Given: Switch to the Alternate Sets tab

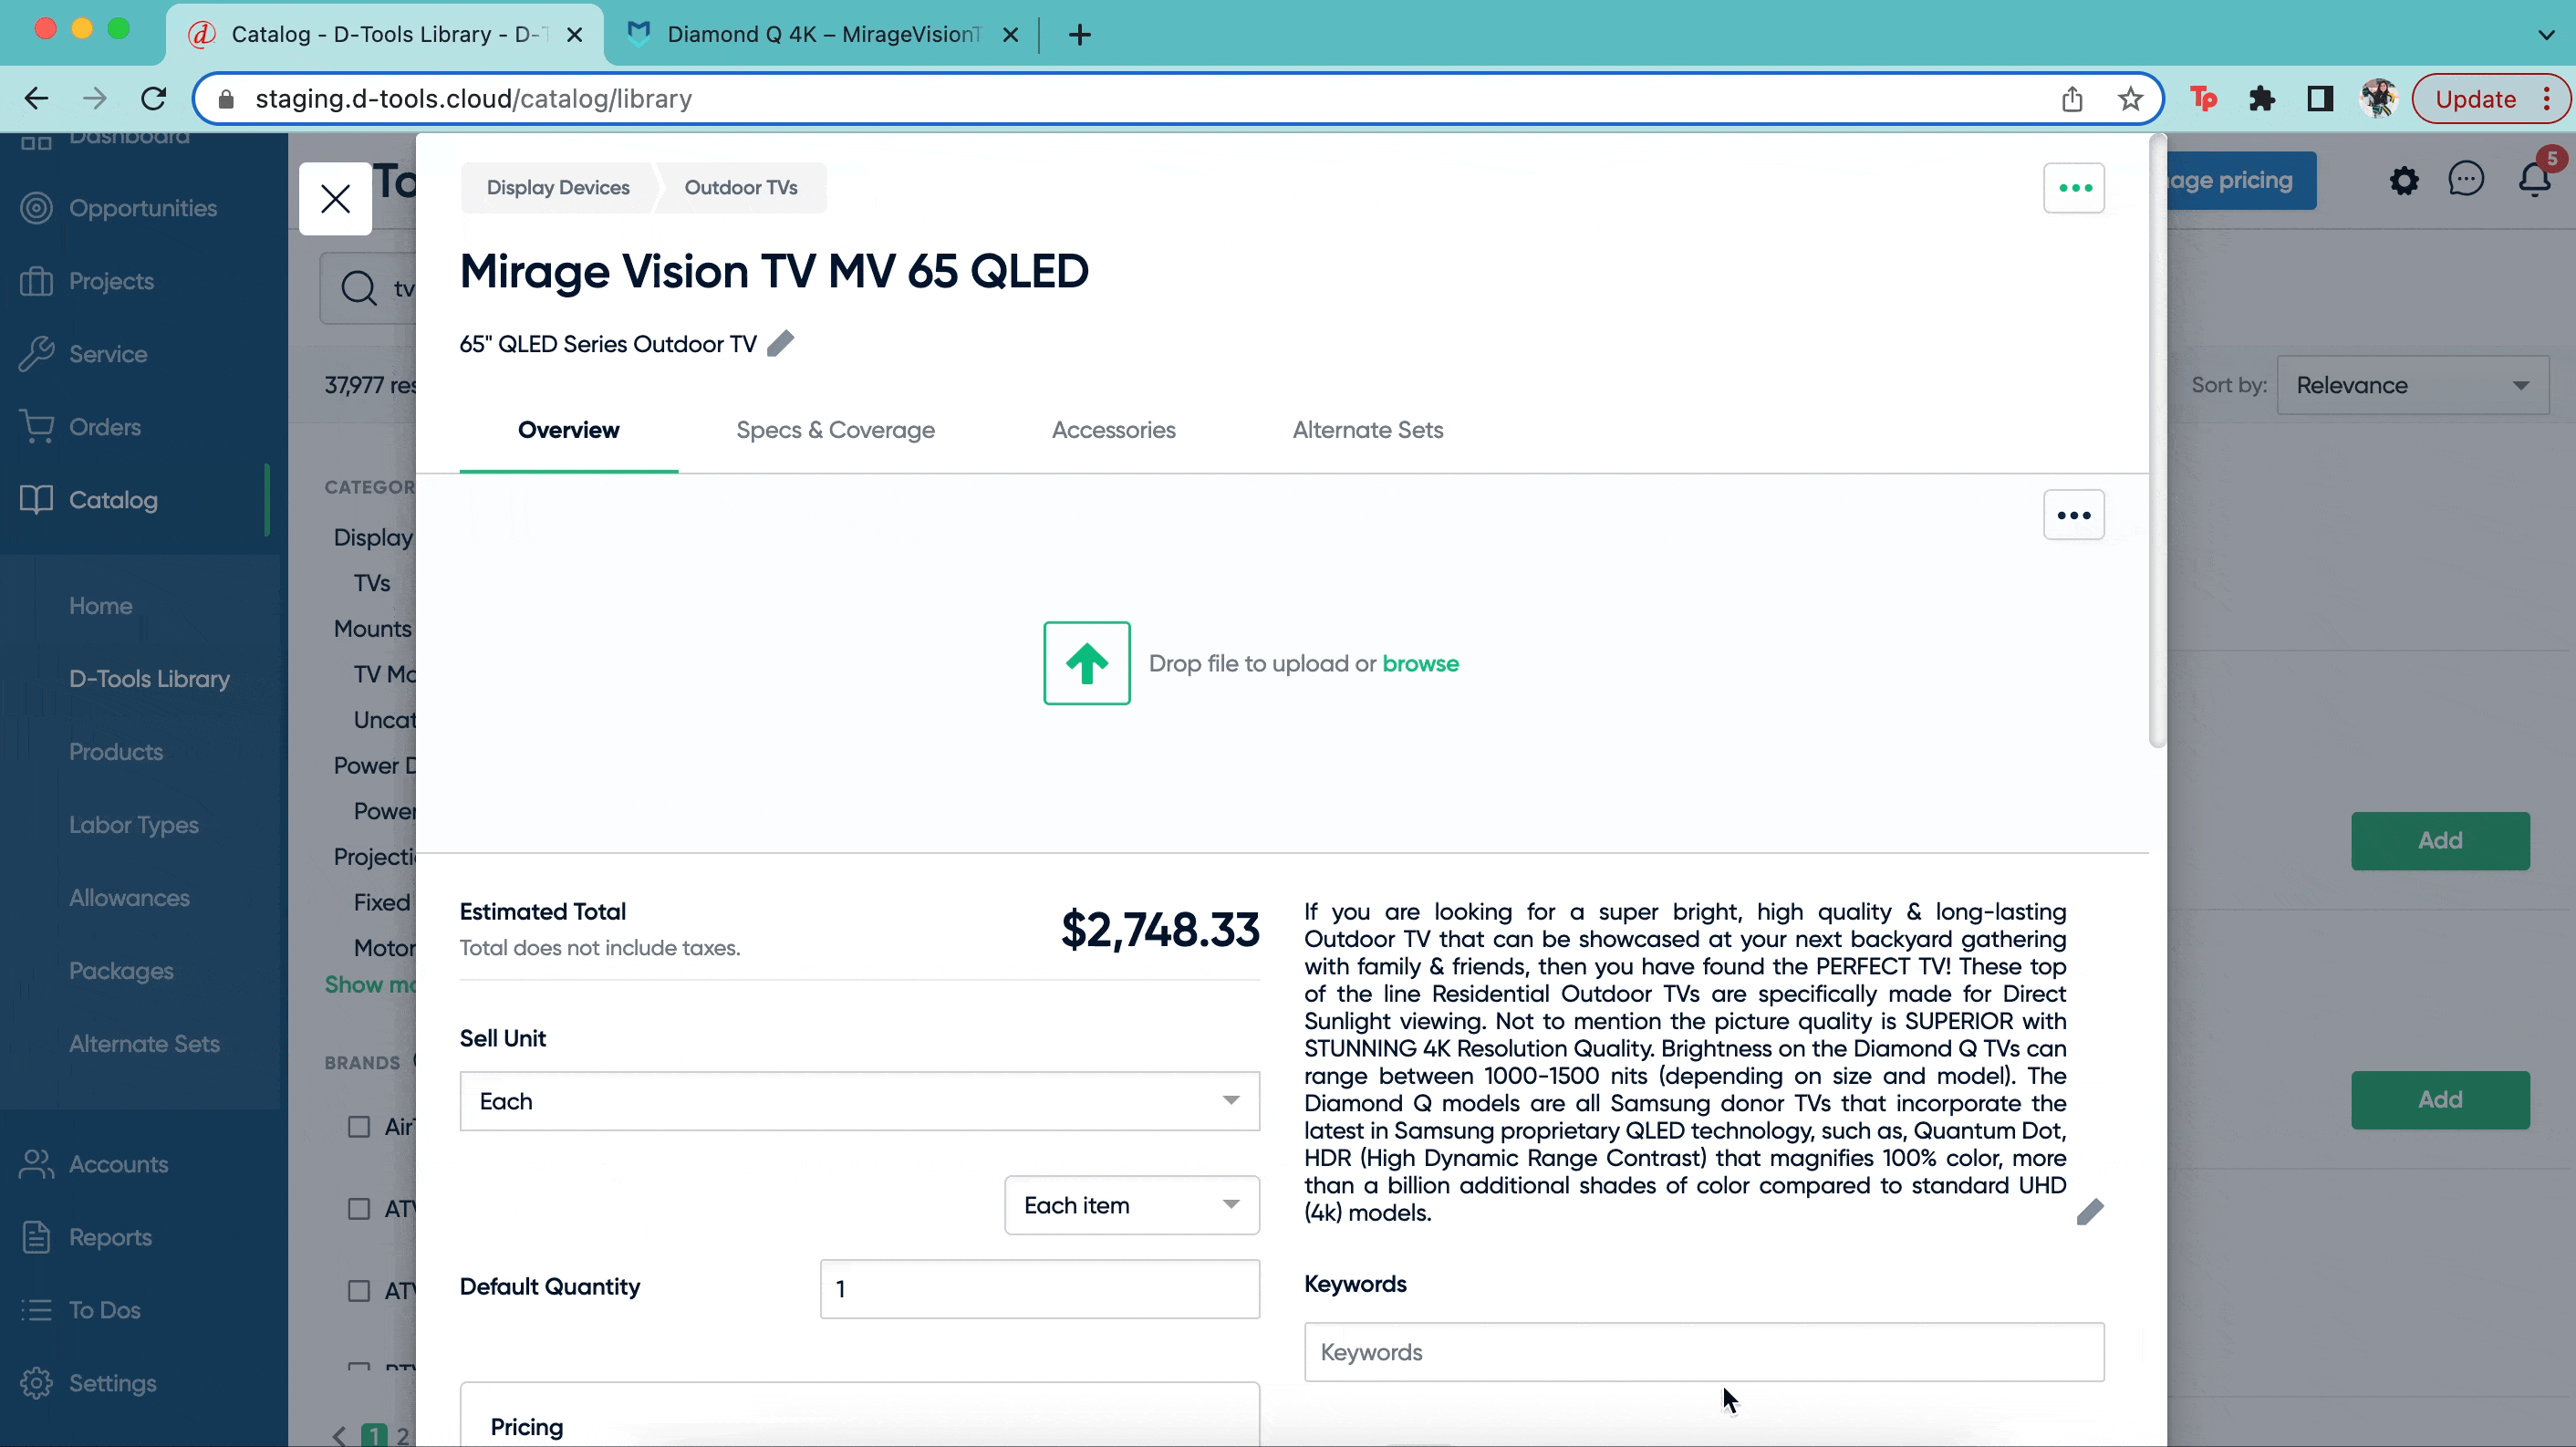Looking at the screenshot, I should tap(1367, 430).
